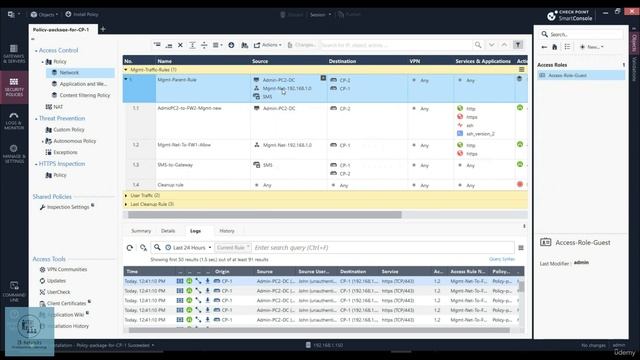Click back arrow in Objects panel
The height and width of the screenshot is (360, 640).
coord(544,47)
